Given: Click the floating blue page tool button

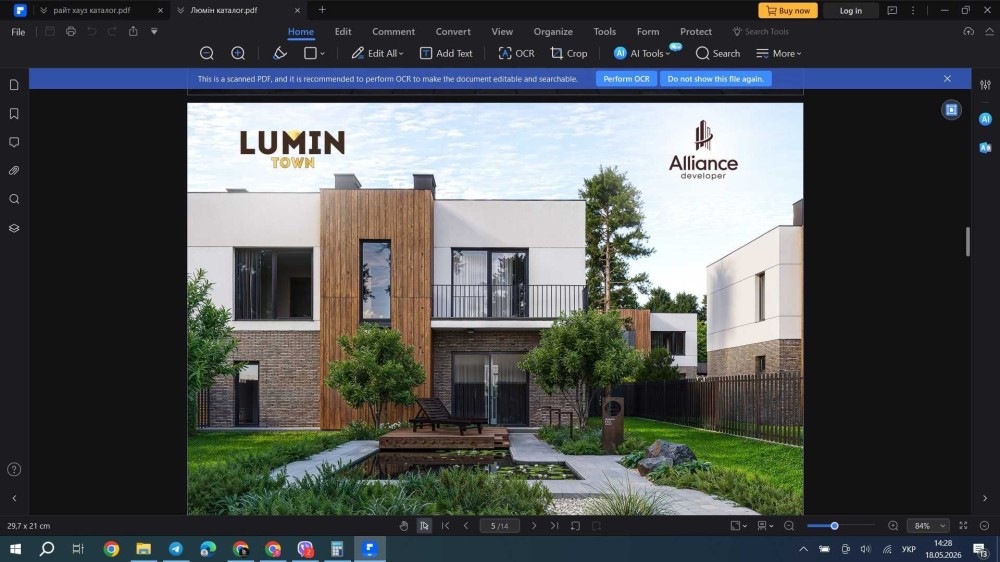Looking at the screenshot, I should (951, 110).
